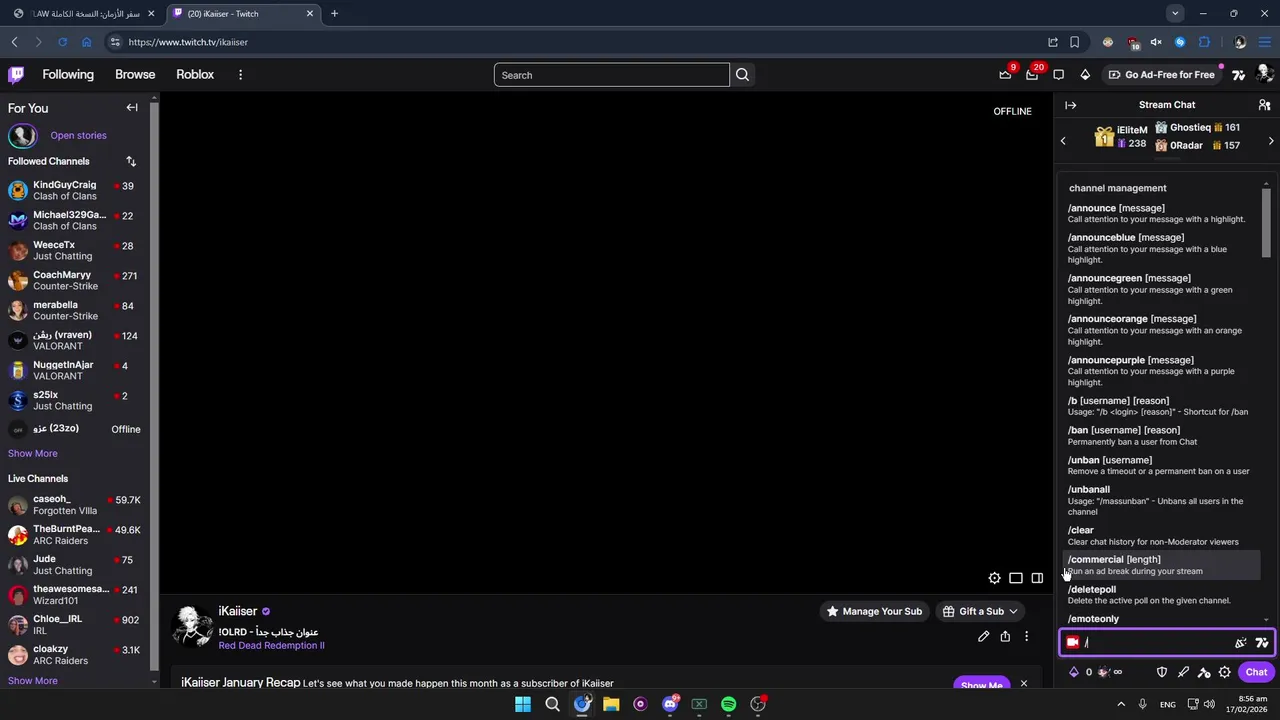
Task: Open the party popper icon in chat input
Action: 1241,643
